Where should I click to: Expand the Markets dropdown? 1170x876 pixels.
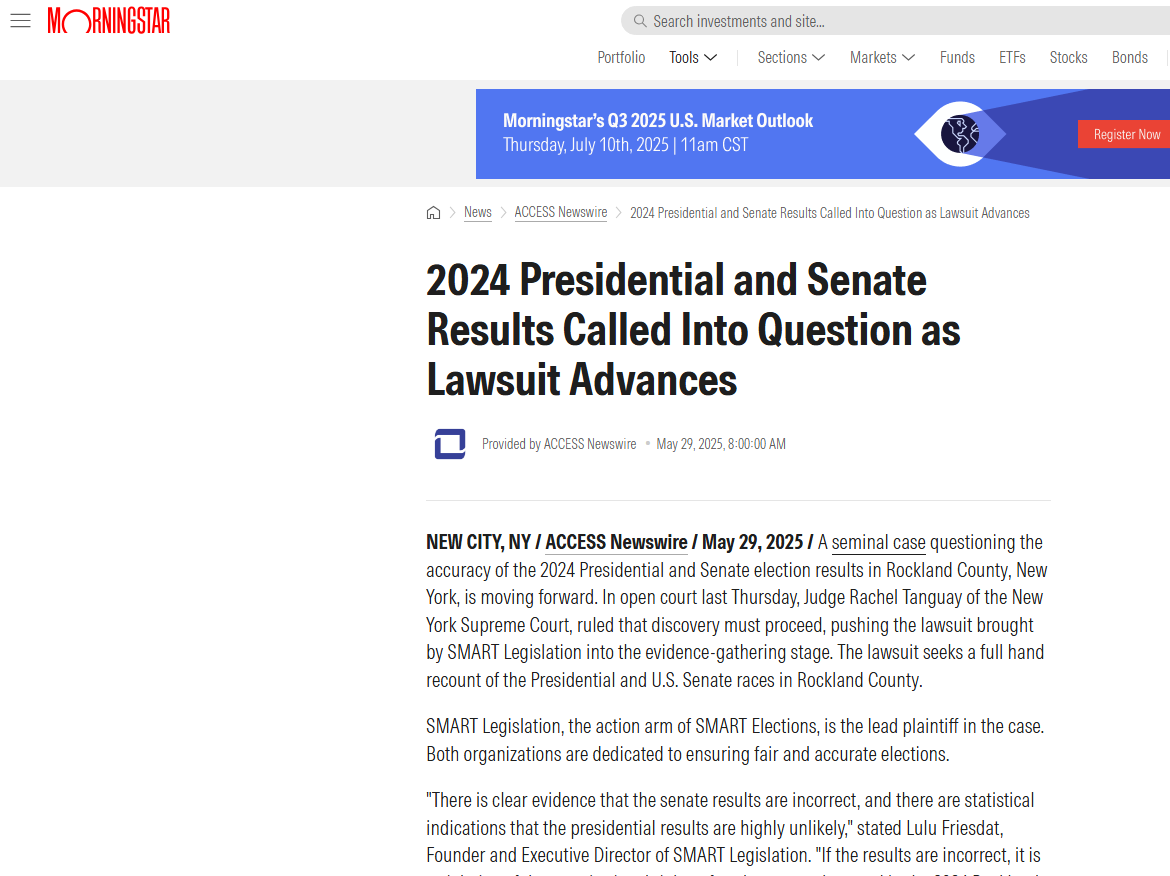pyautogui.click(x=882, y=57)
